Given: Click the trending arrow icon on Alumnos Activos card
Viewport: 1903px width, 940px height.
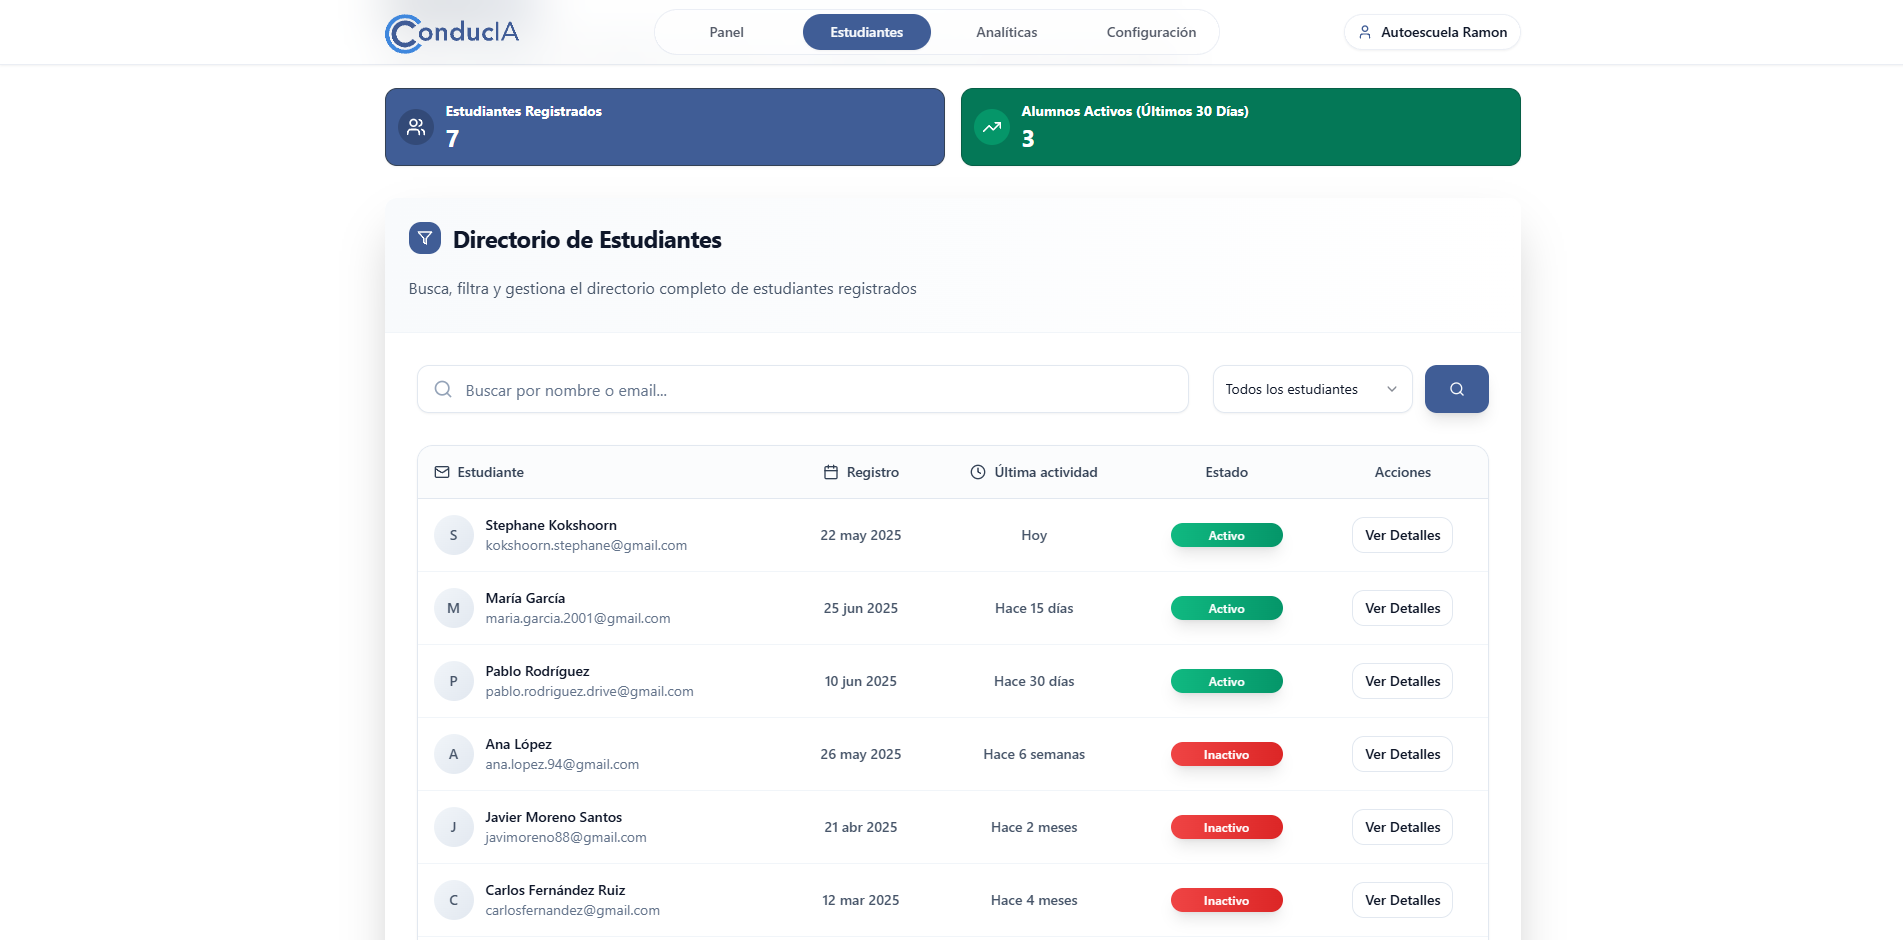Looking at the screenshot, I should pyautogui.click(x=991, y=127).
